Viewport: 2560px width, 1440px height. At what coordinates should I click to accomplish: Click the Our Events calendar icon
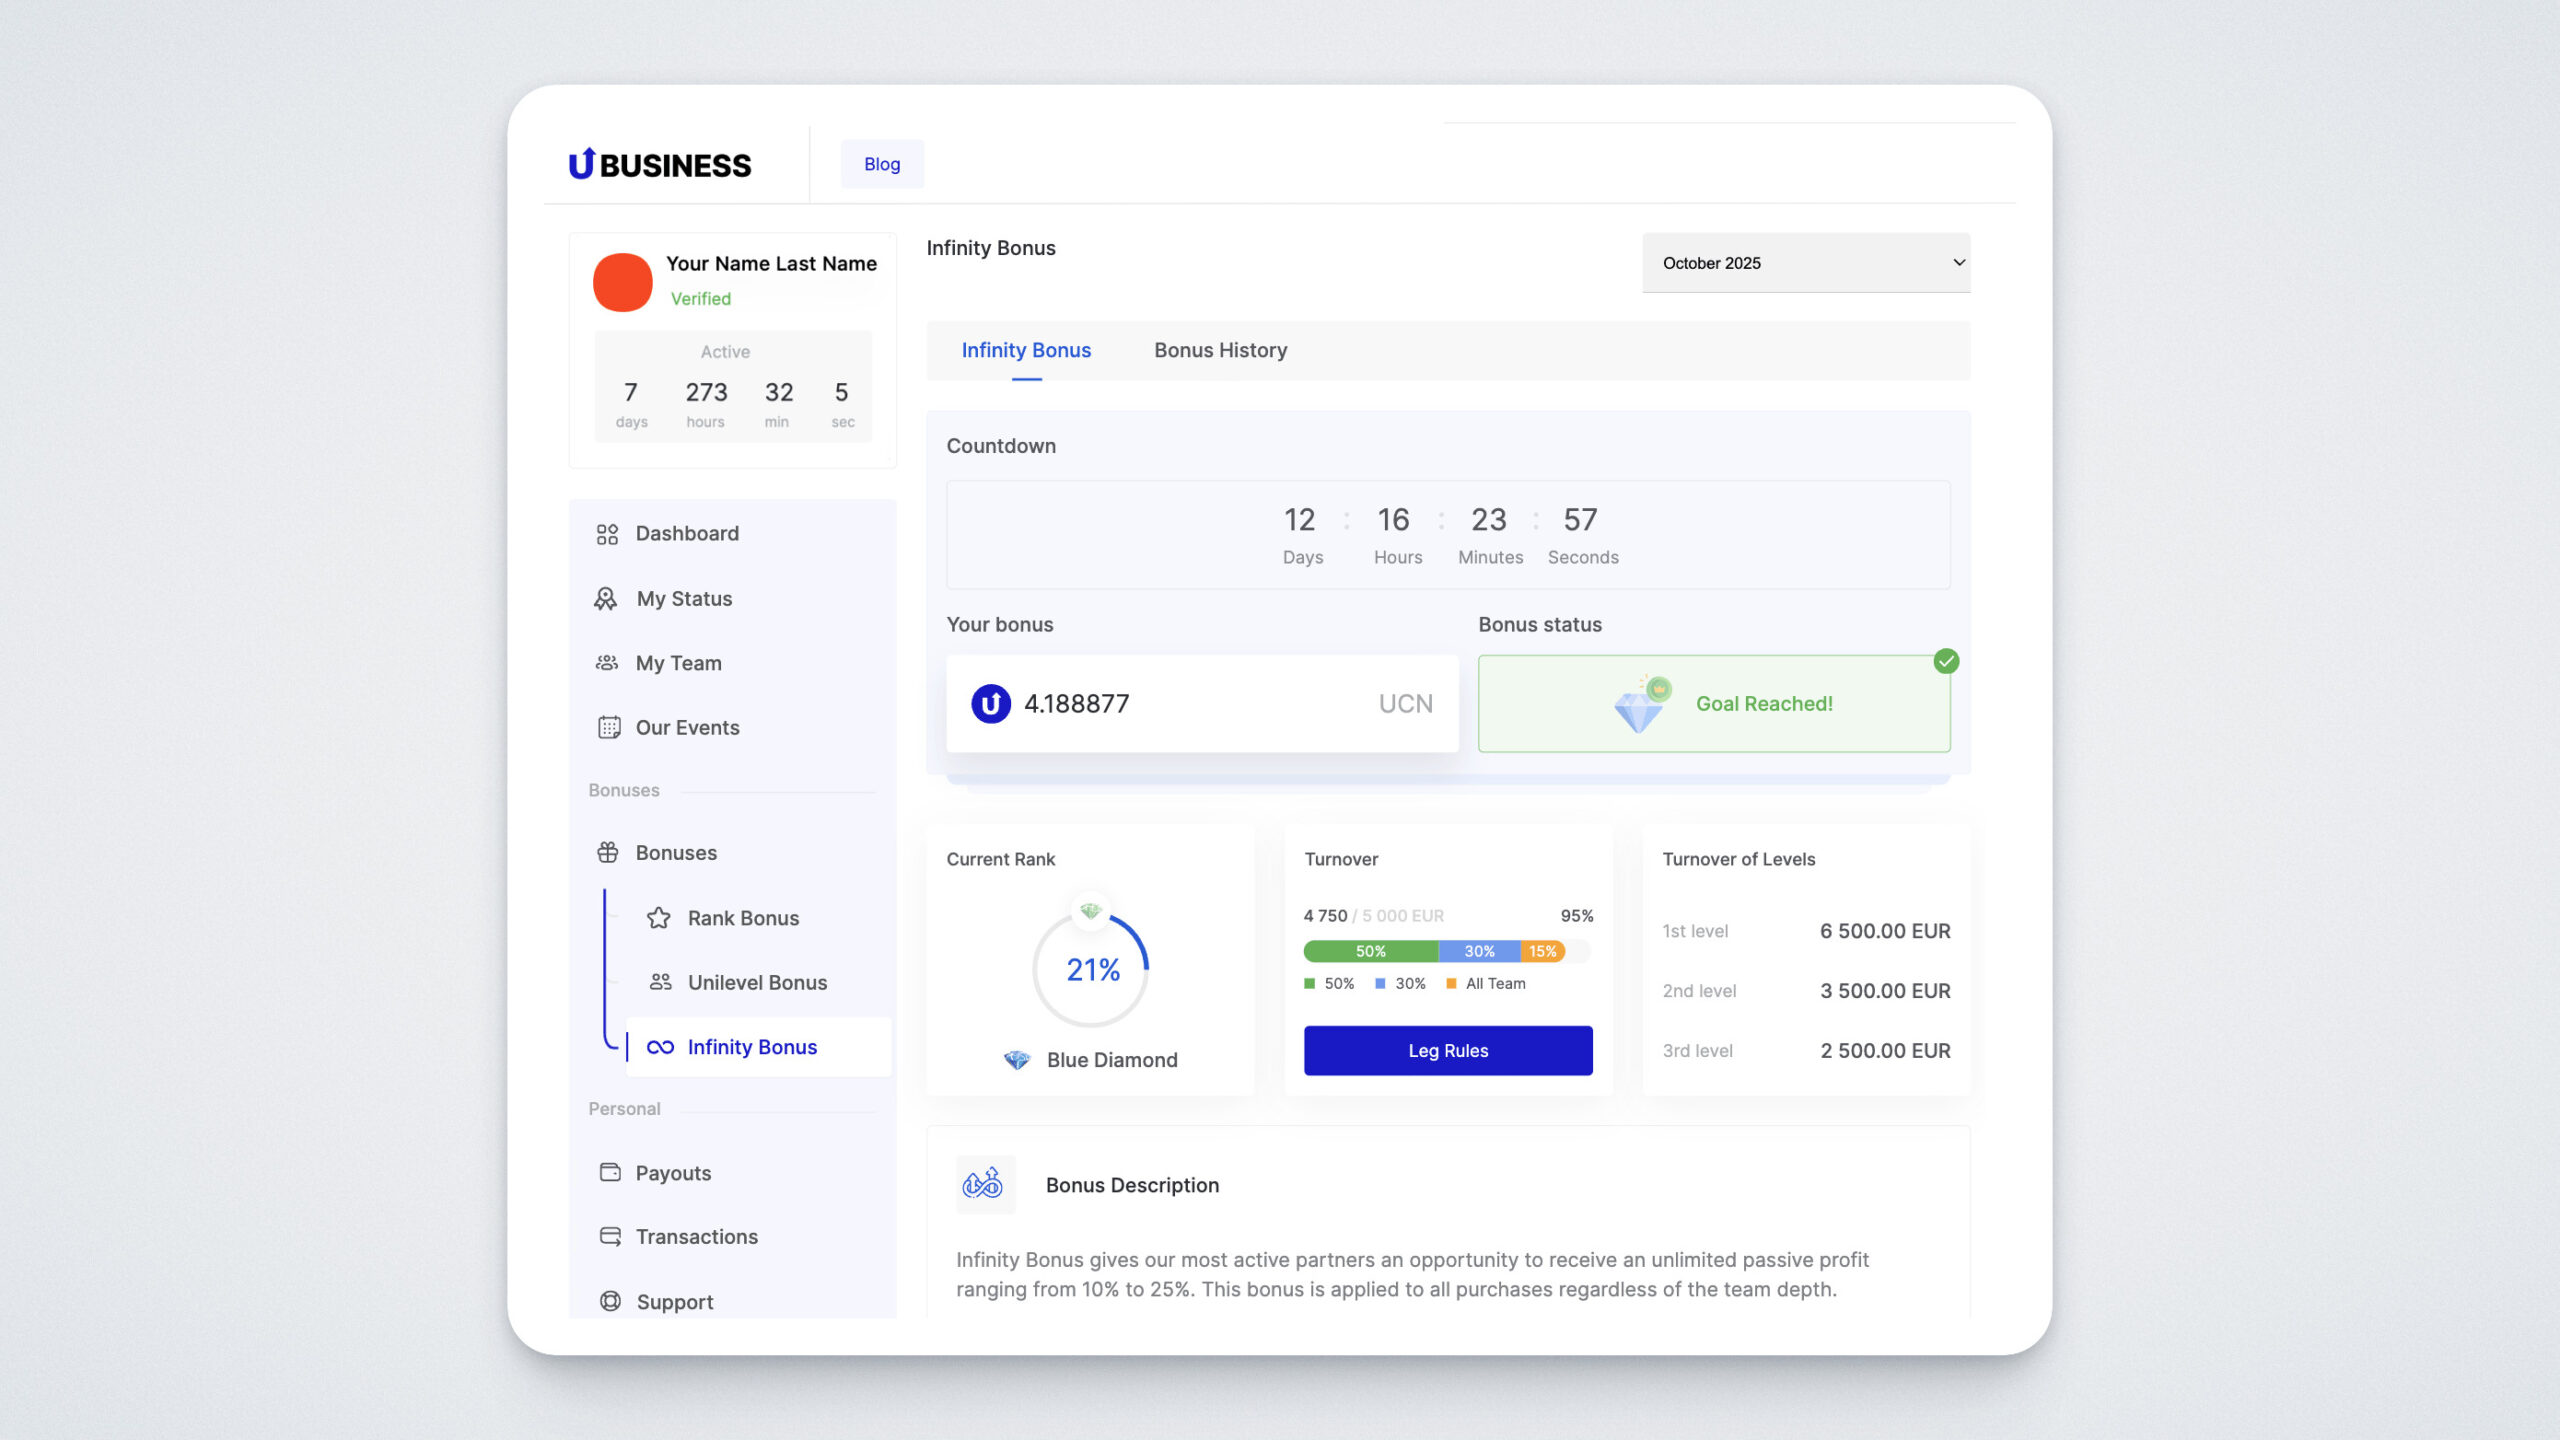click(609, 727)
